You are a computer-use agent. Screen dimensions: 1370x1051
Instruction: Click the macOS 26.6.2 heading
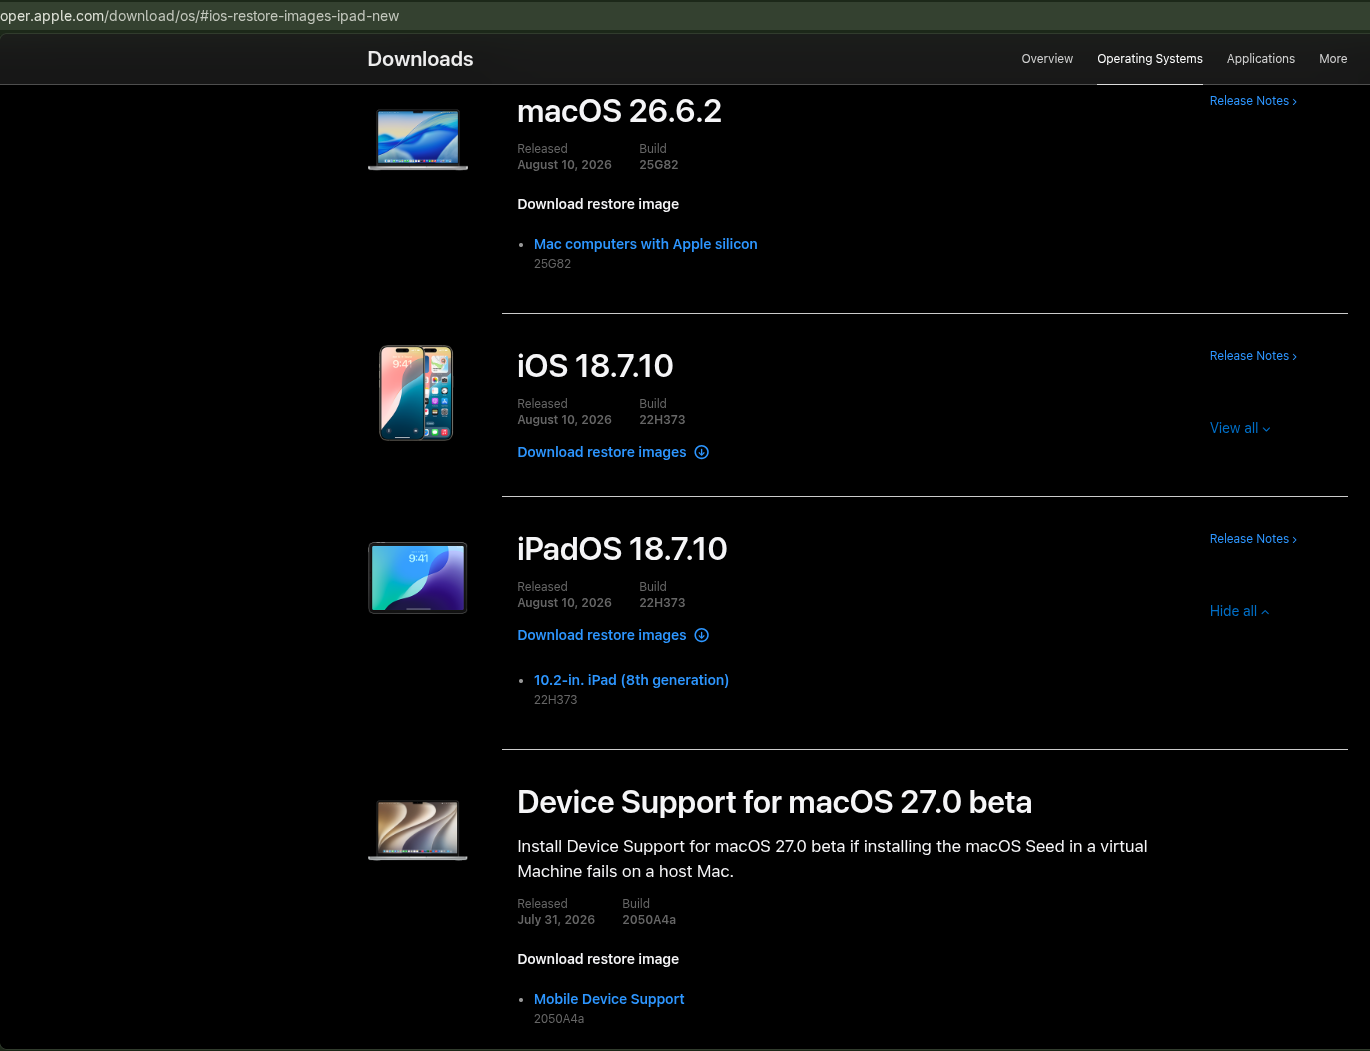[619, 111]
